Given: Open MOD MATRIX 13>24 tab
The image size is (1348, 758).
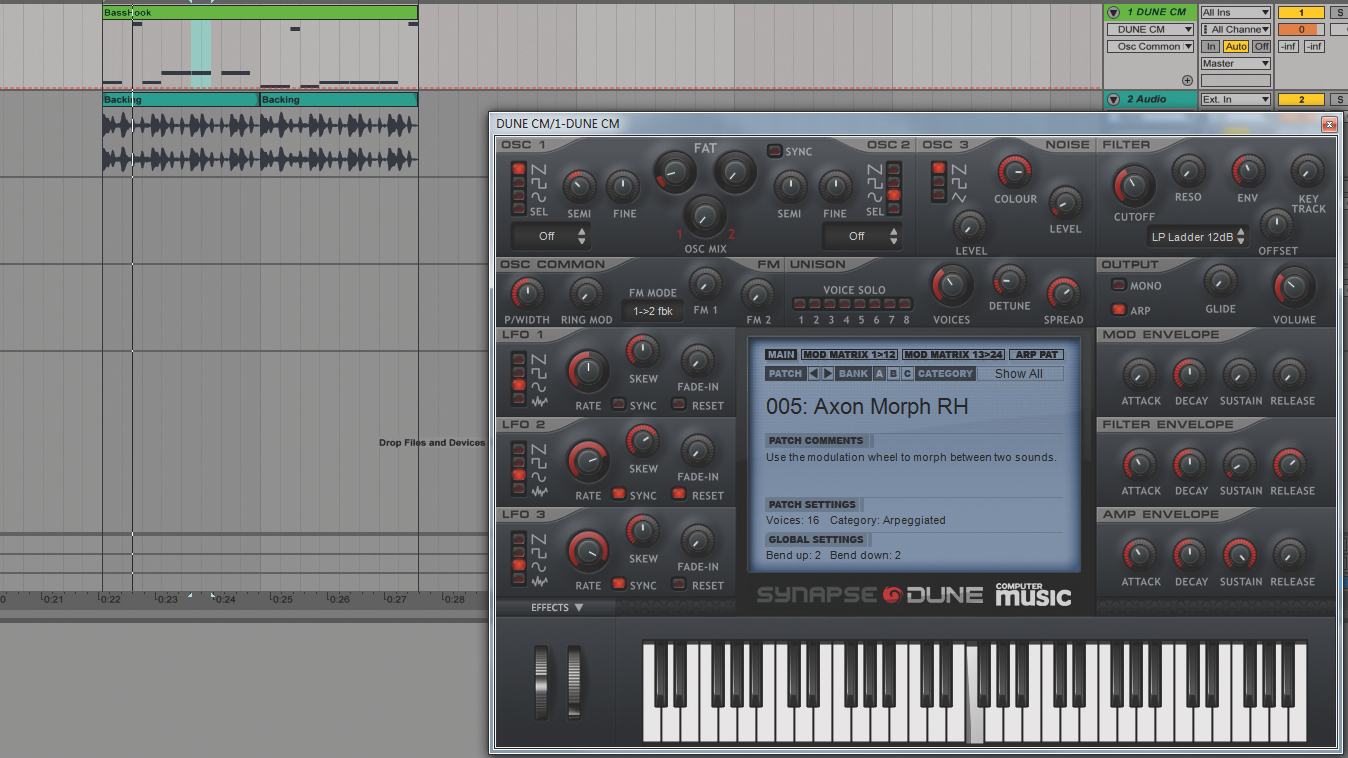Looking at the screenshot, I should click(x=953, y=355).
